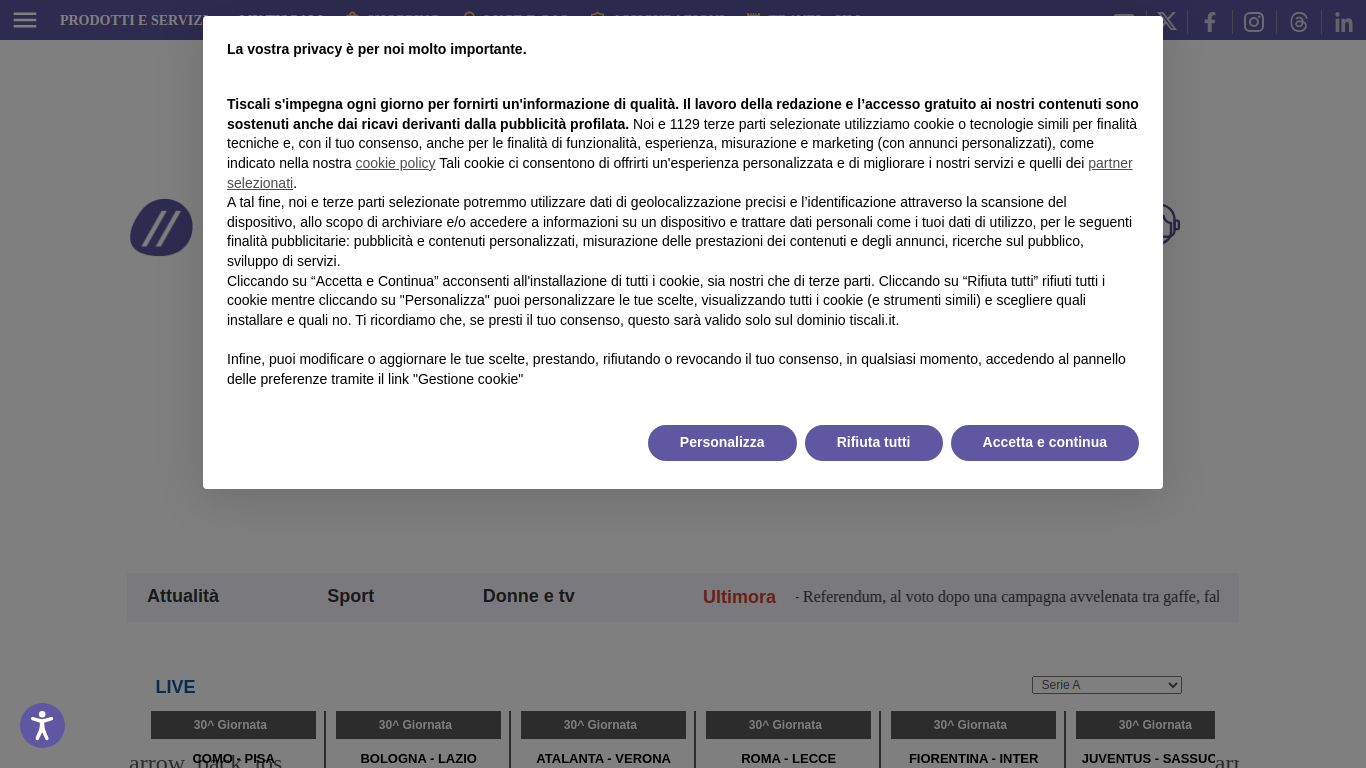The image size is (1366, 768).
Task: Open Tiscali's LinkedIn page icon
Action: (x=1344, y=22)
